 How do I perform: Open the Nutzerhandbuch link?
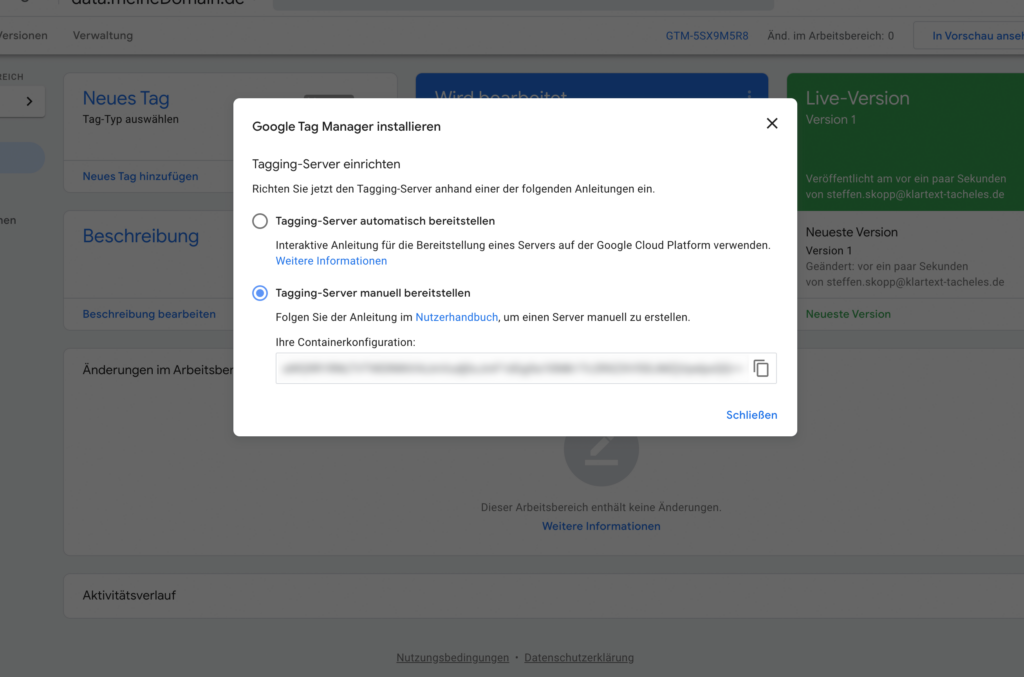click(x=456, y=317)
